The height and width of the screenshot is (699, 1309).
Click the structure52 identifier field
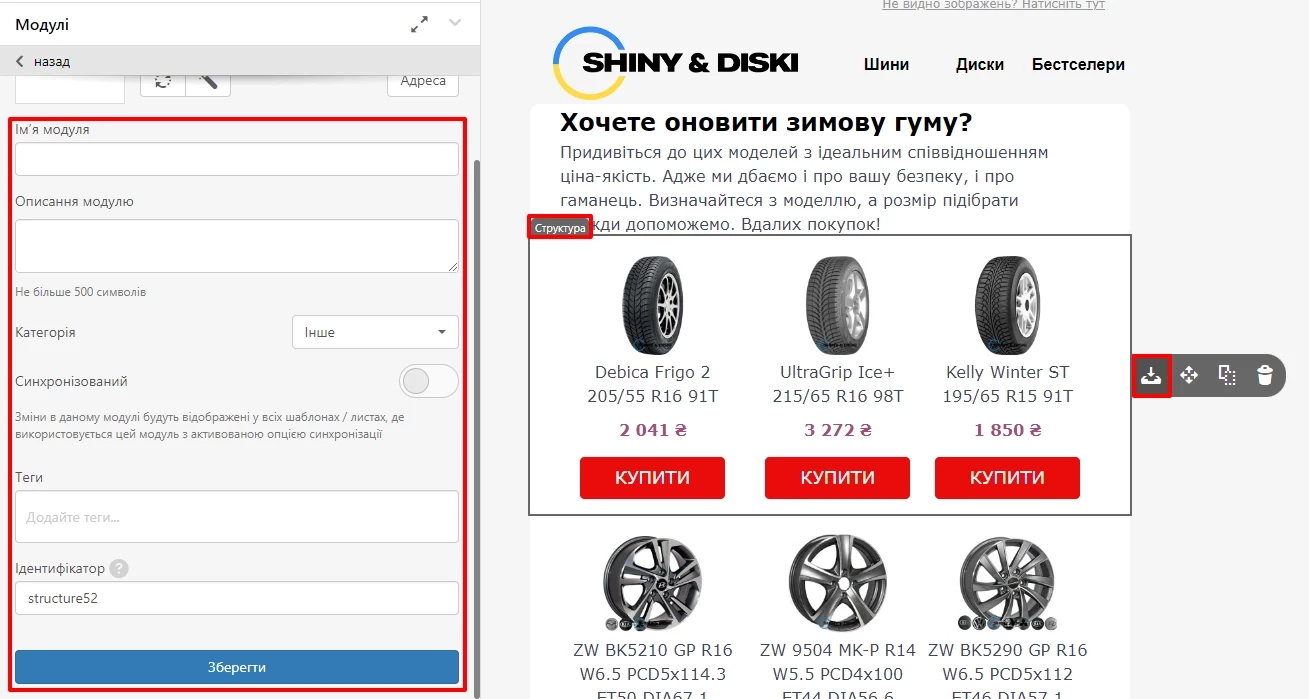click(x=237, y=598)
